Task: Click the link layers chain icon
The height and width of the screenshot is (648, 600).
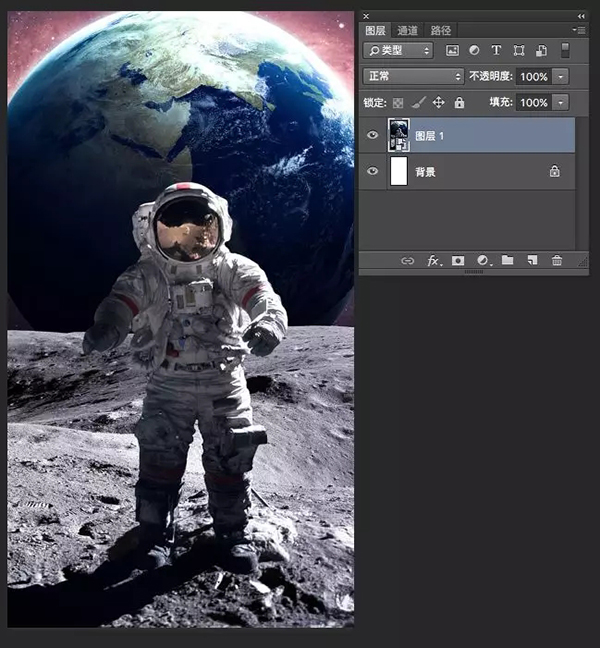Action: point(407,260)
